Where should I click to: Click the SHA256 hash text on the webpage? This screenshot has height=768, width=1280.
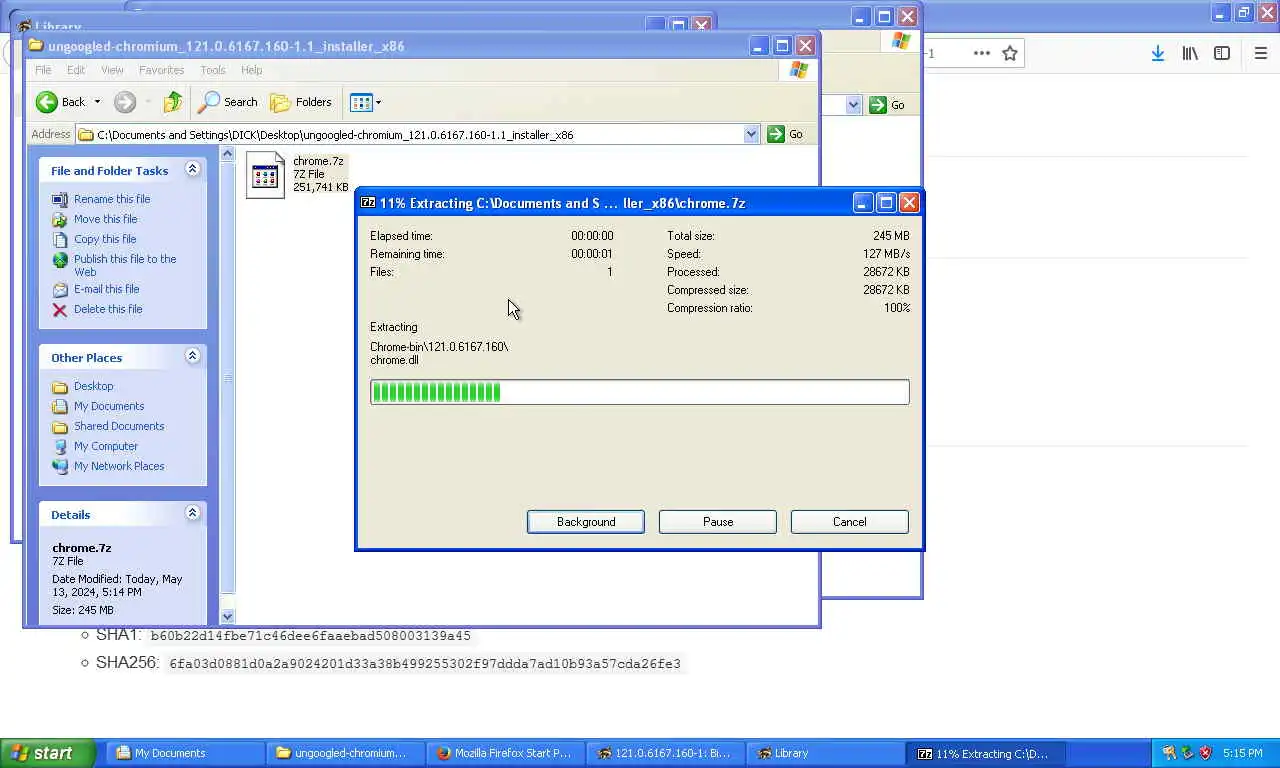[425, 664]
